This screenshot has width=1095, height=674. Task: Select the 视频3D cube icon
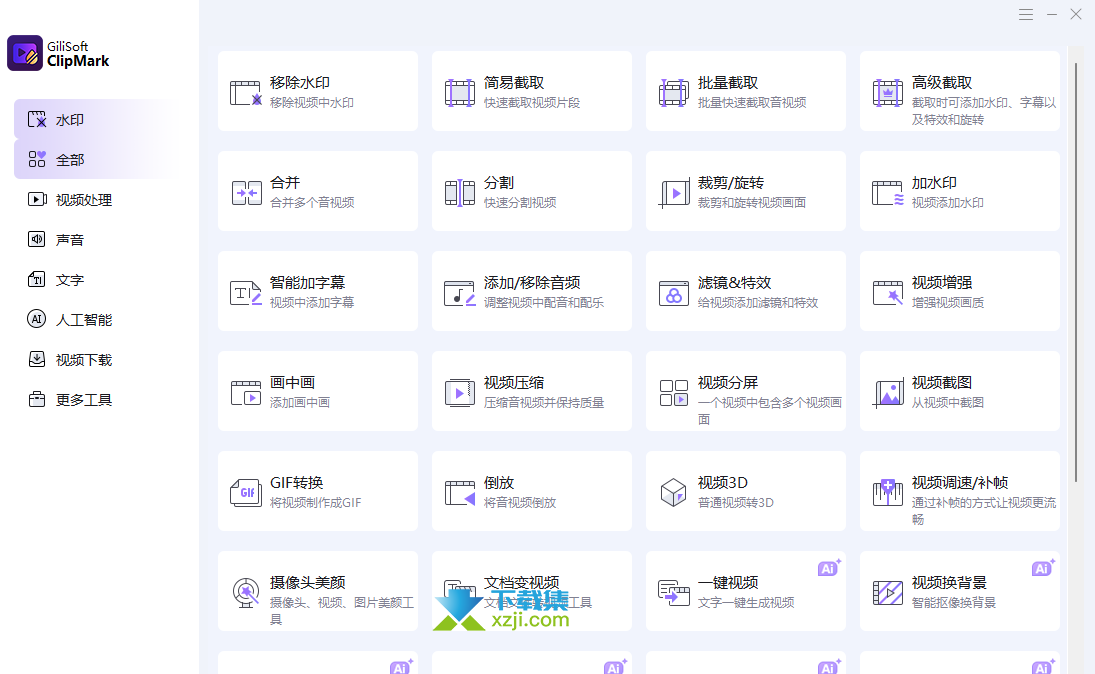[673, 492]
